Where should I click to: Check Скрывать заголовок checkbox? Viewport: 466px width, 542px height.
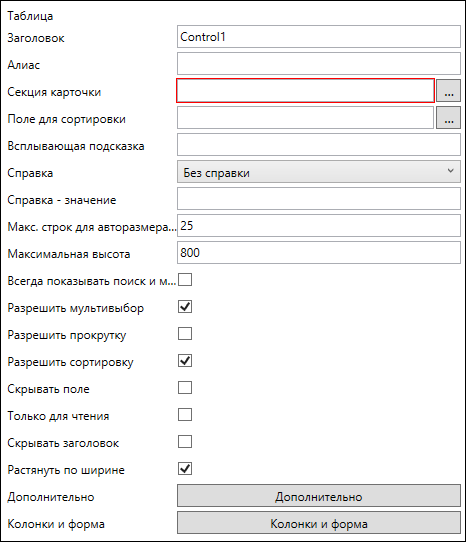point(185,441)
